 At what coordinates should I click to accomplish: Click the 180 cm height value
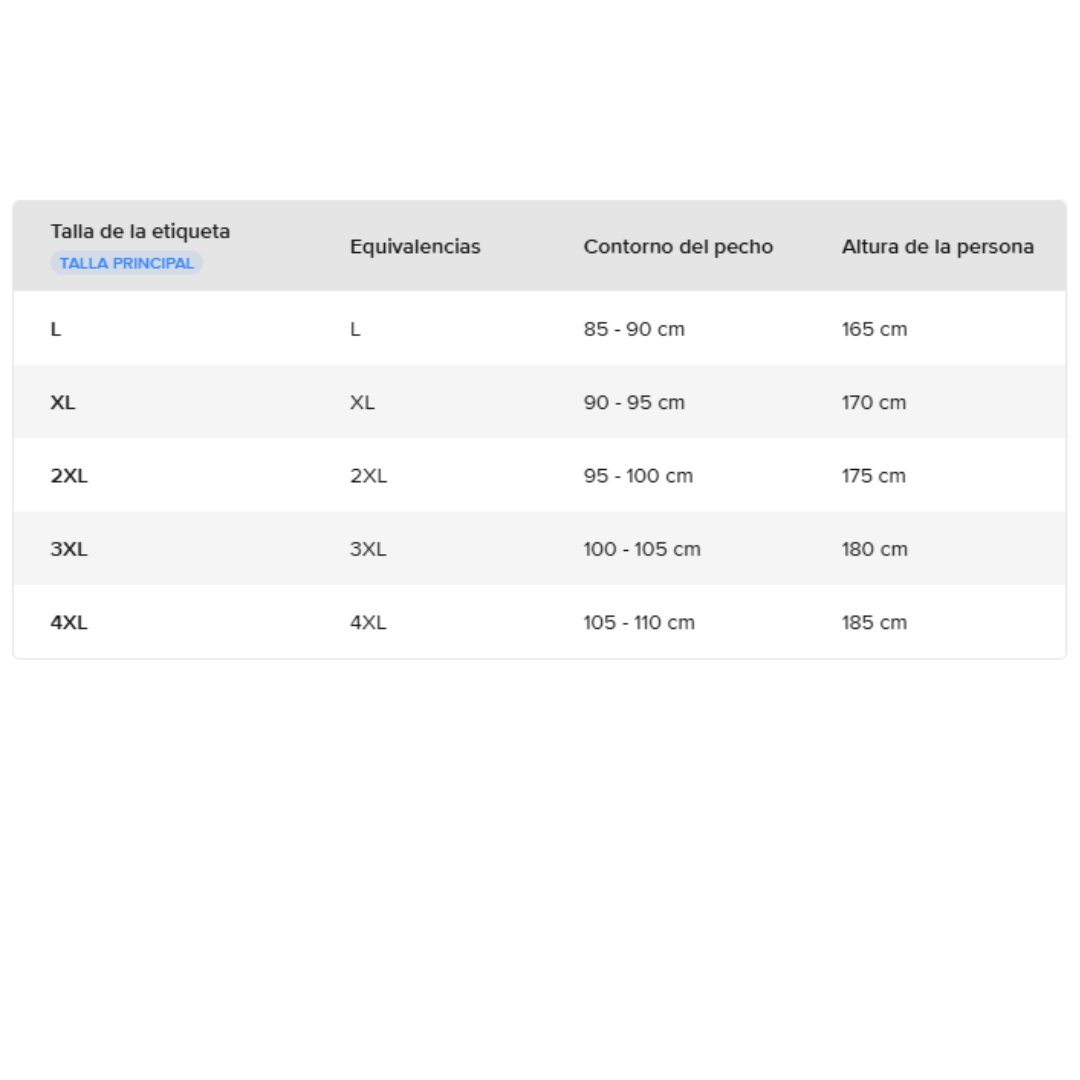(874, 549)
